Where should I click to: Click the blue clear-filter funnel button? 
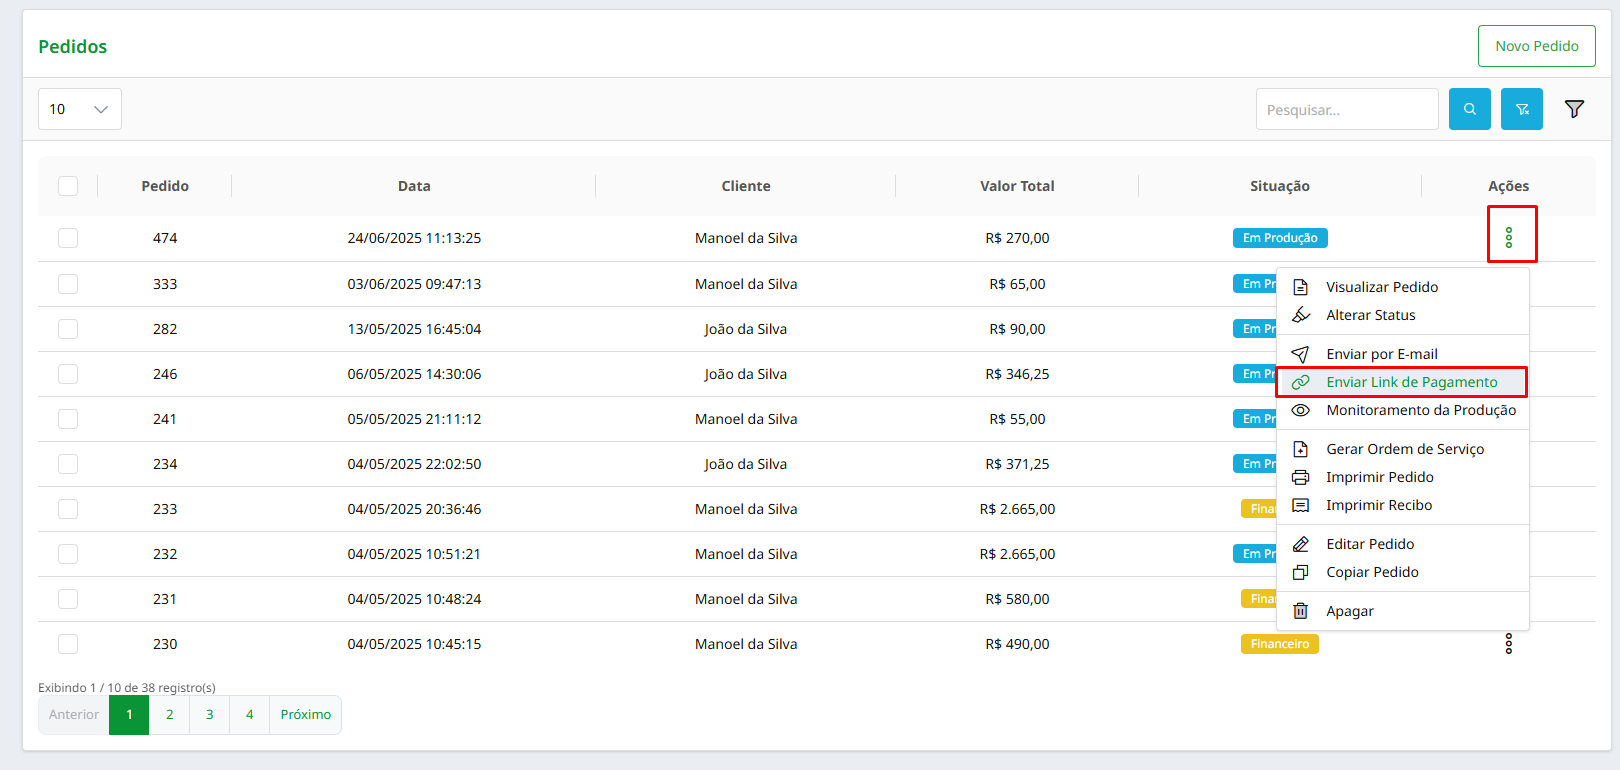pyautogui.click(x=1521, y=109)
